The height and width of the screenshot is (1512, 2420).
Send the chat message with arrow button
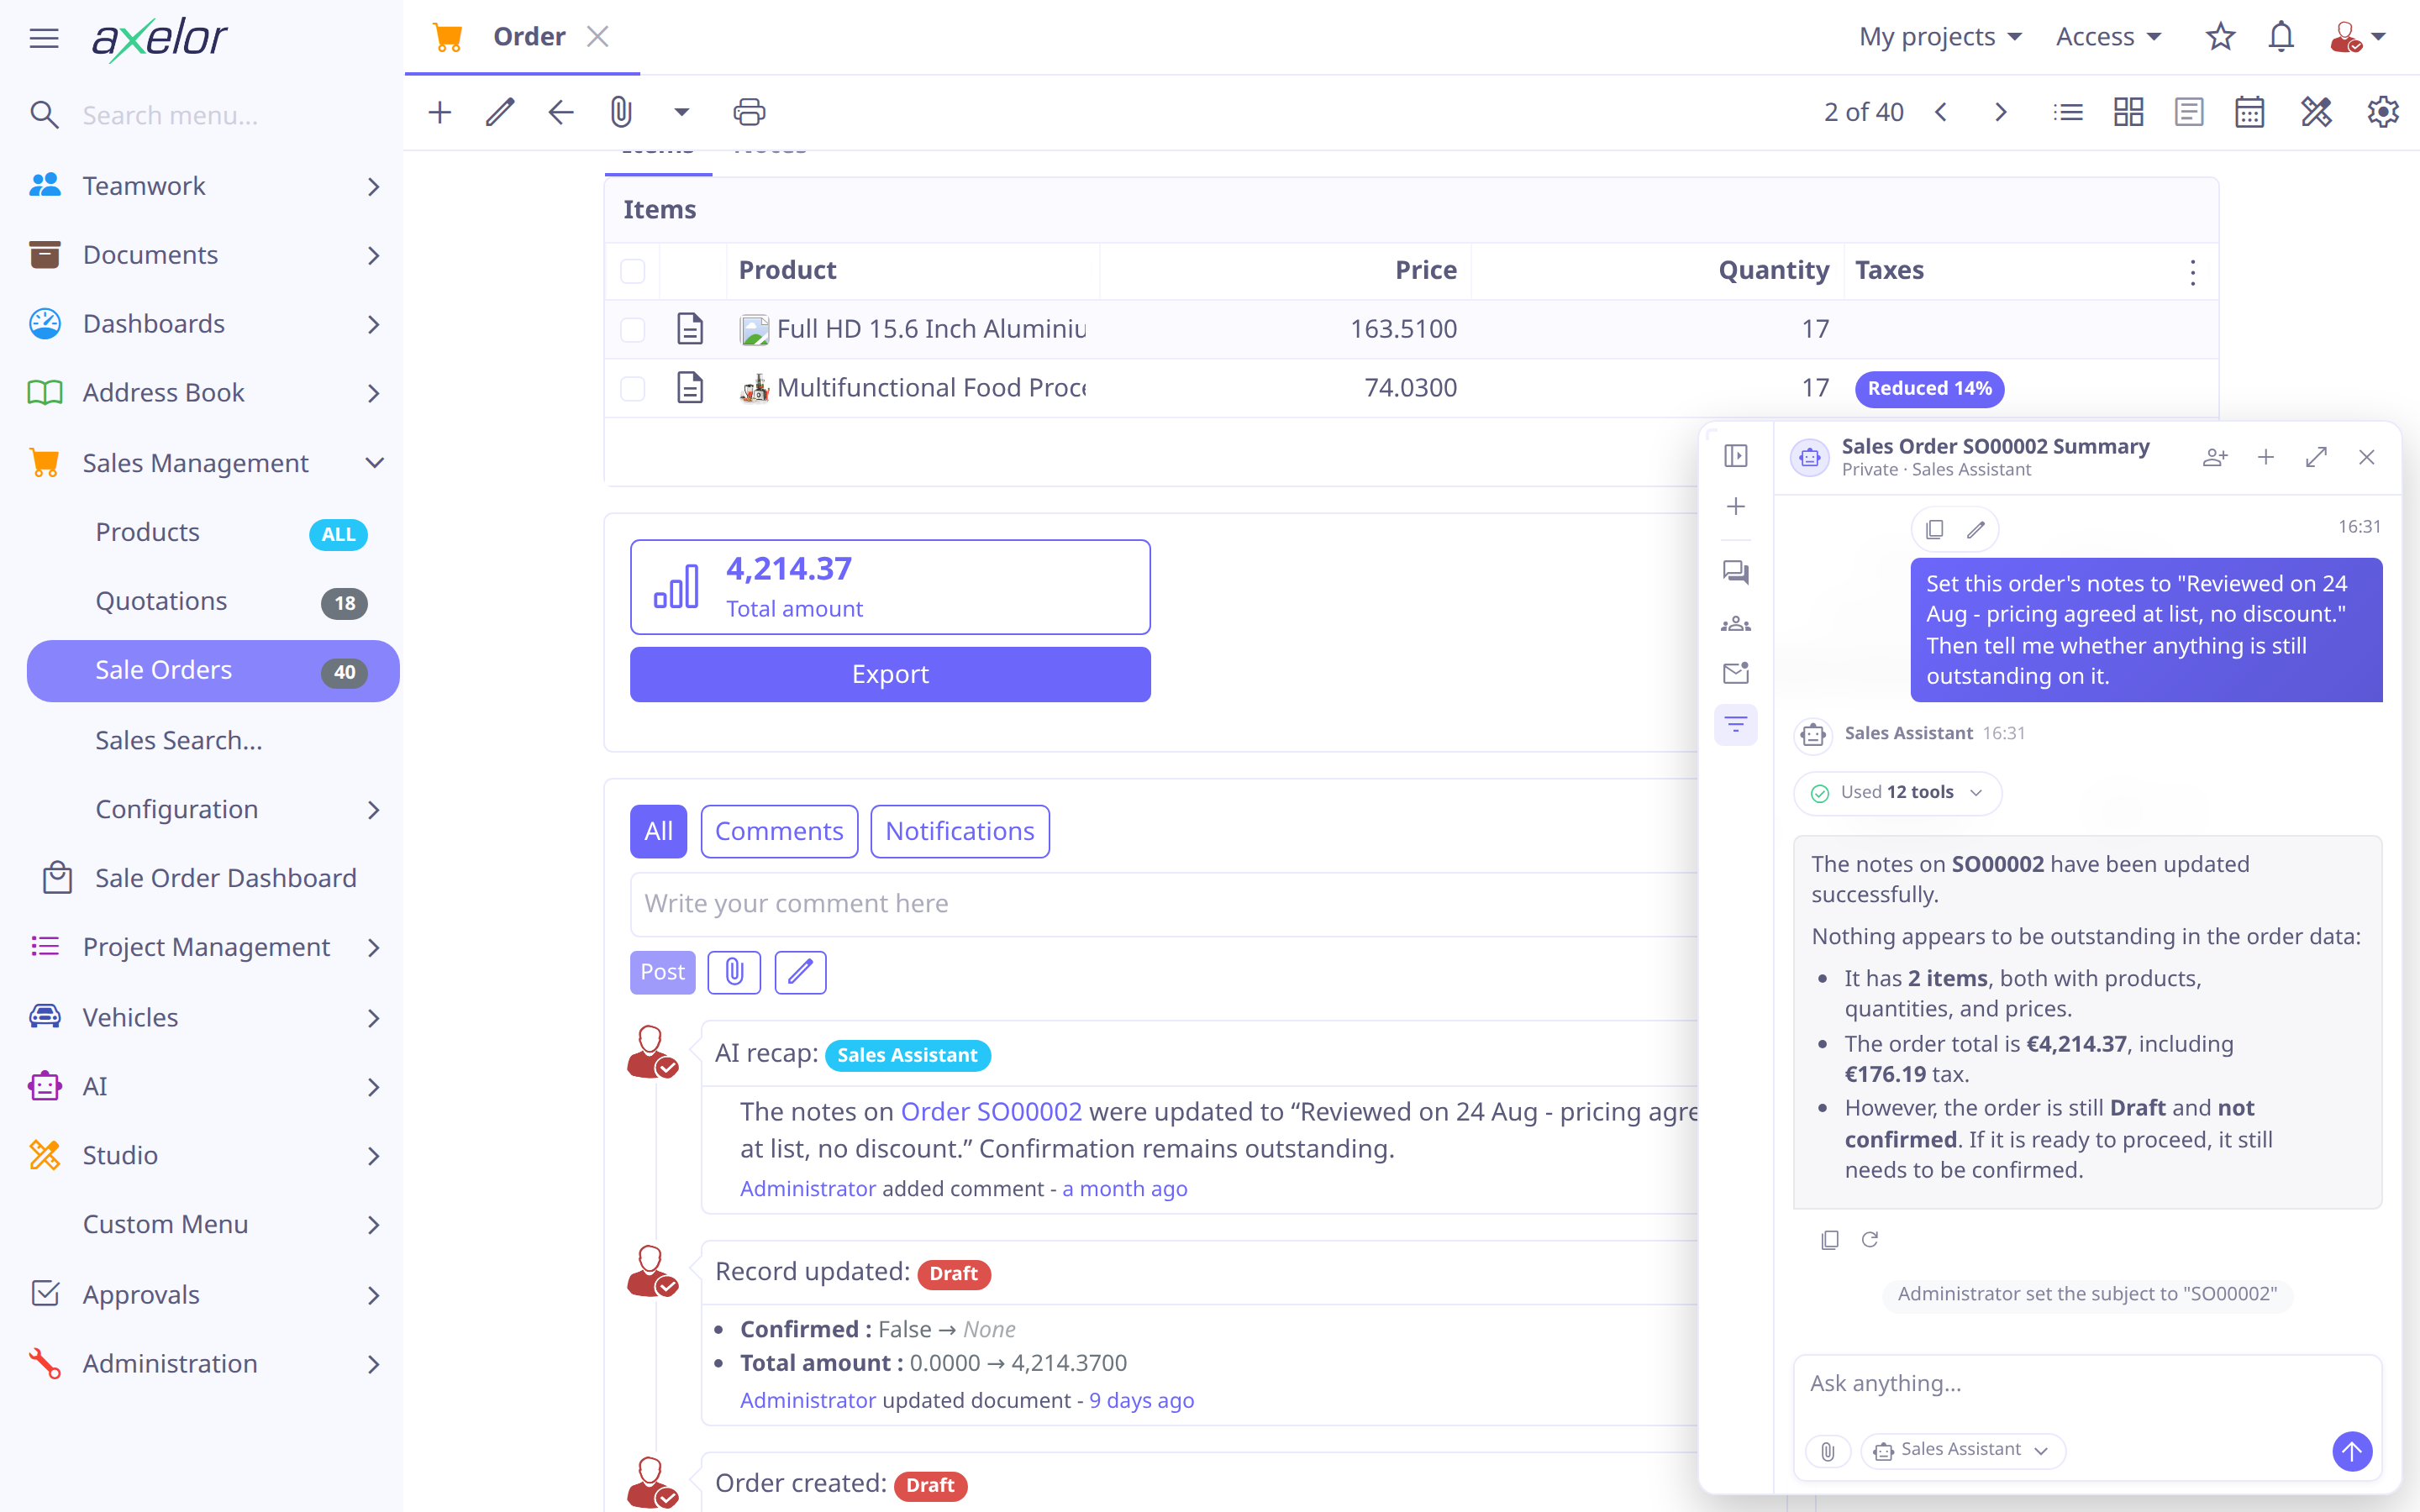2352,1451
